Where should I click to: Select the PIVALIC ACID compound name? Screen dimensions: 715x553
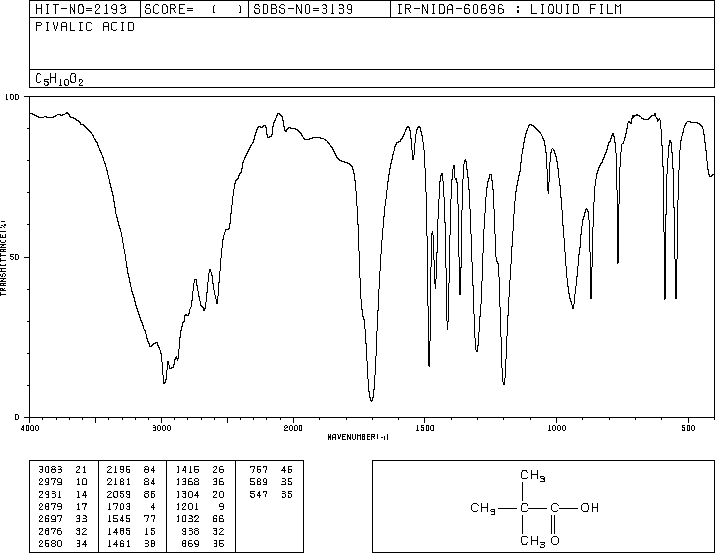coord(85,27)
